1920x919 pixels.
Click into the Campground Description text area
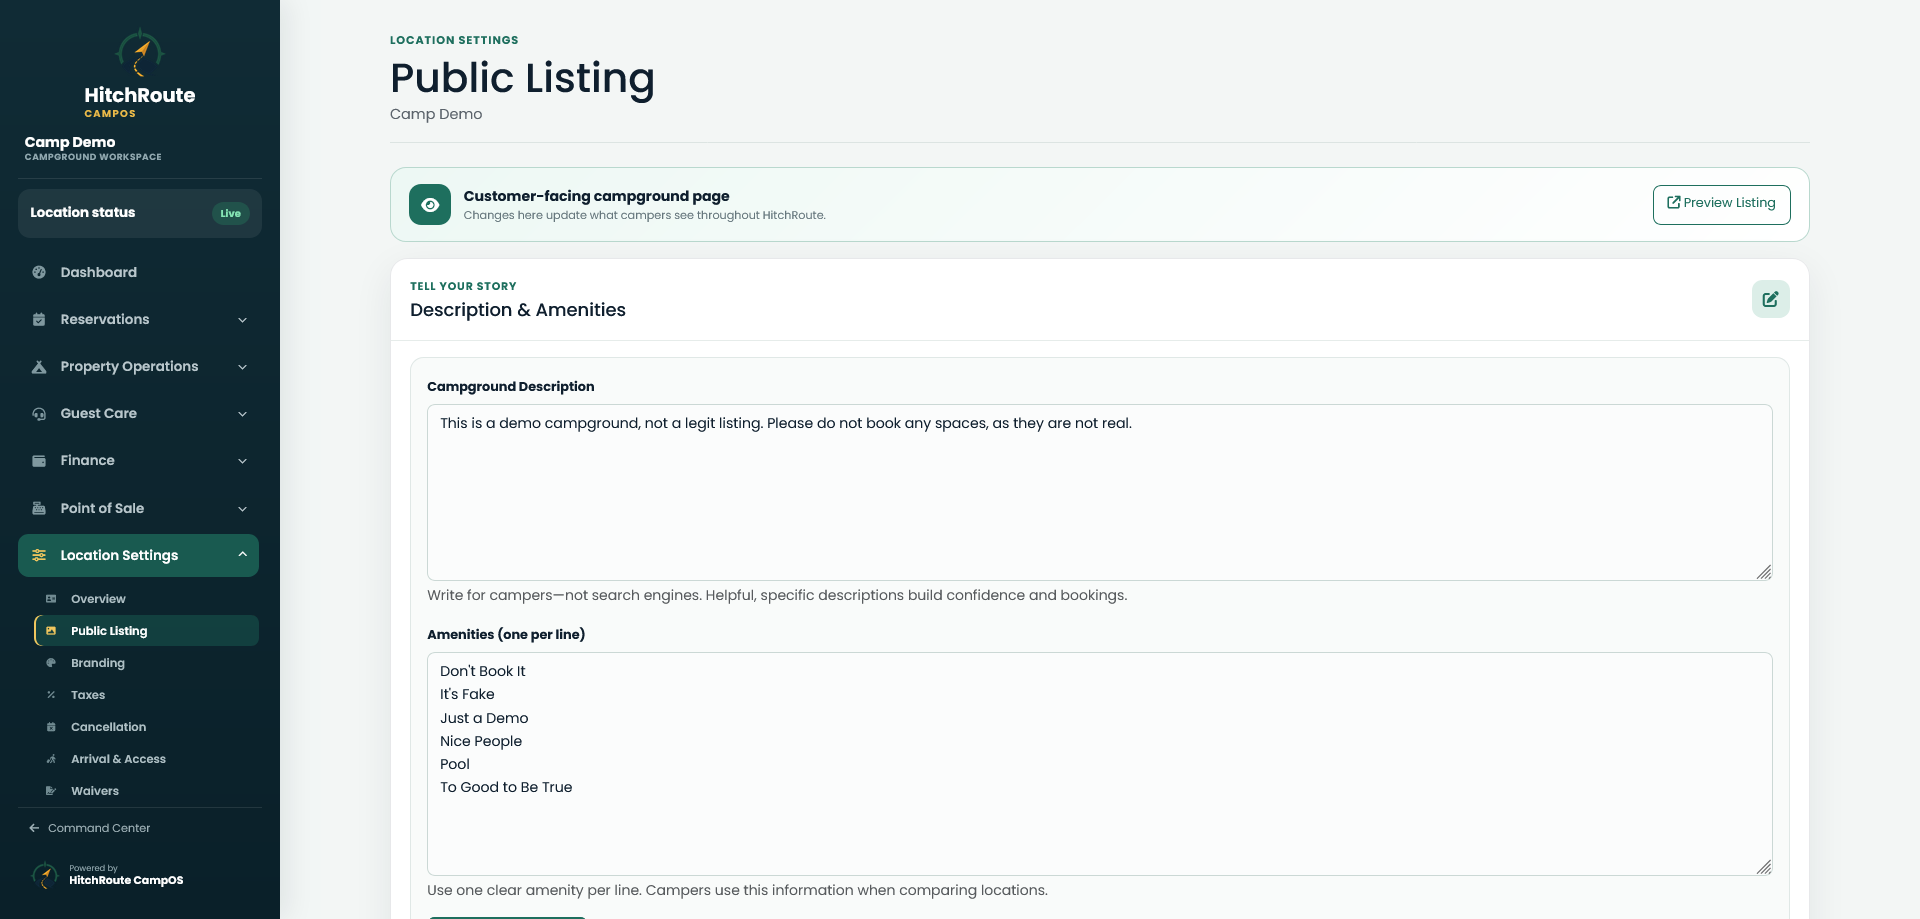click(x=1099, y=492)
